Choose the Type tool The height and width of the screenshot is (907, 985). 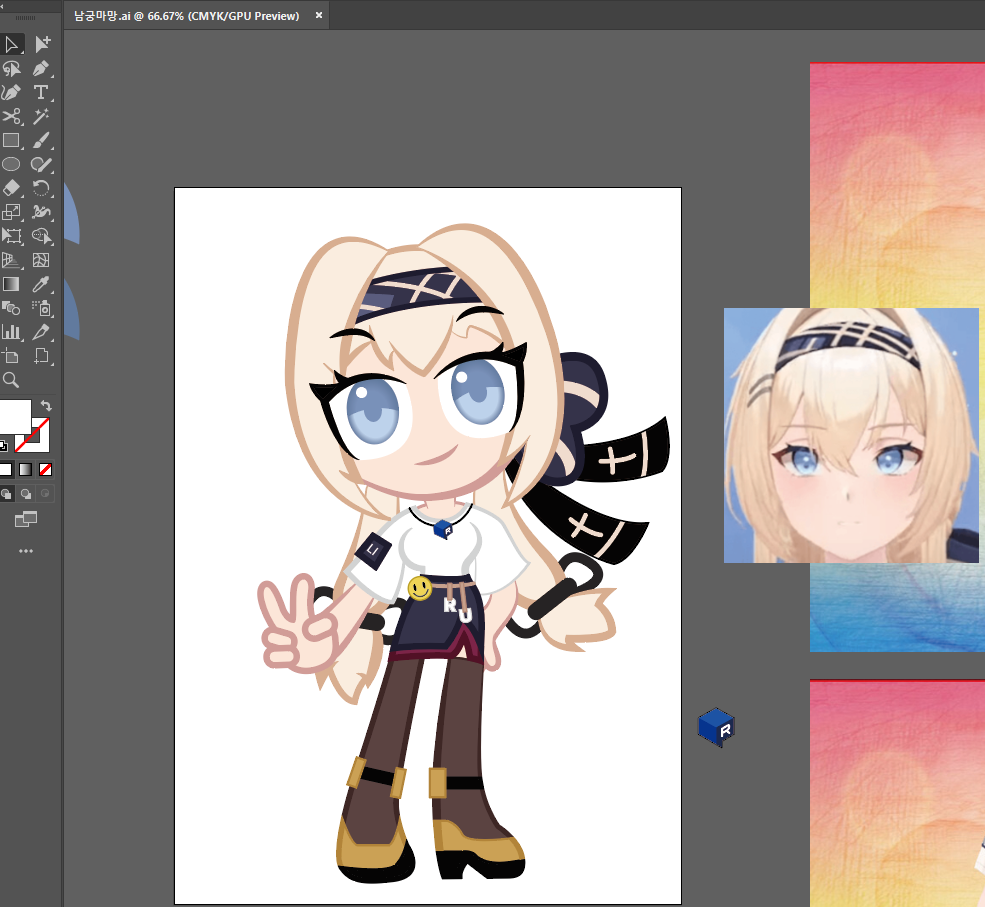coord(41,92)
